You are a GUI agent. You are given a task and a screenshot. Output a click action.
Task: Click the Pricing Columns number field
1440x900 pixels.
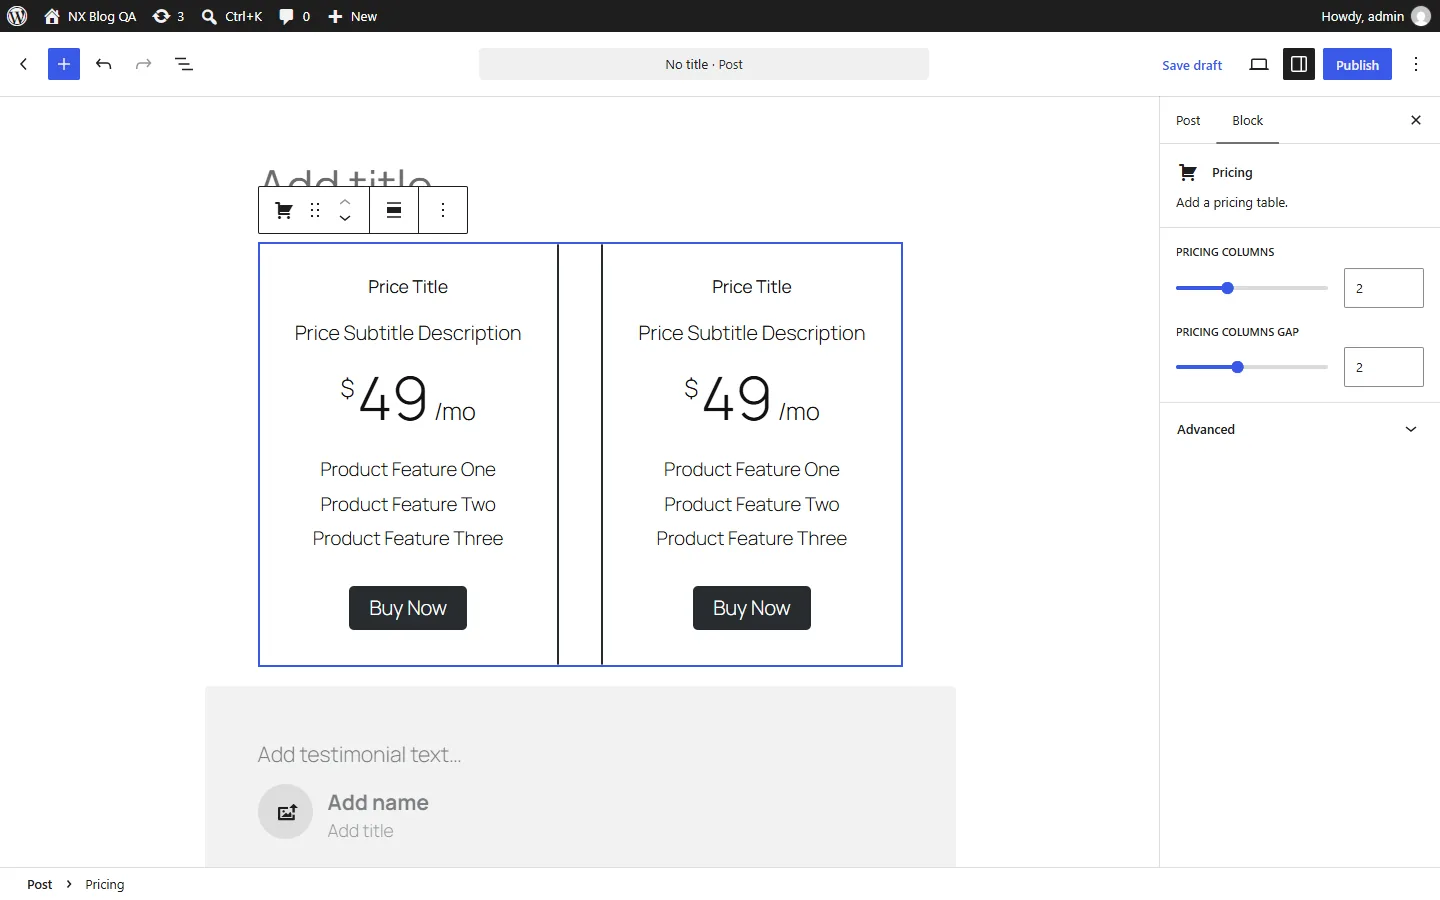tap(1384, 288)
